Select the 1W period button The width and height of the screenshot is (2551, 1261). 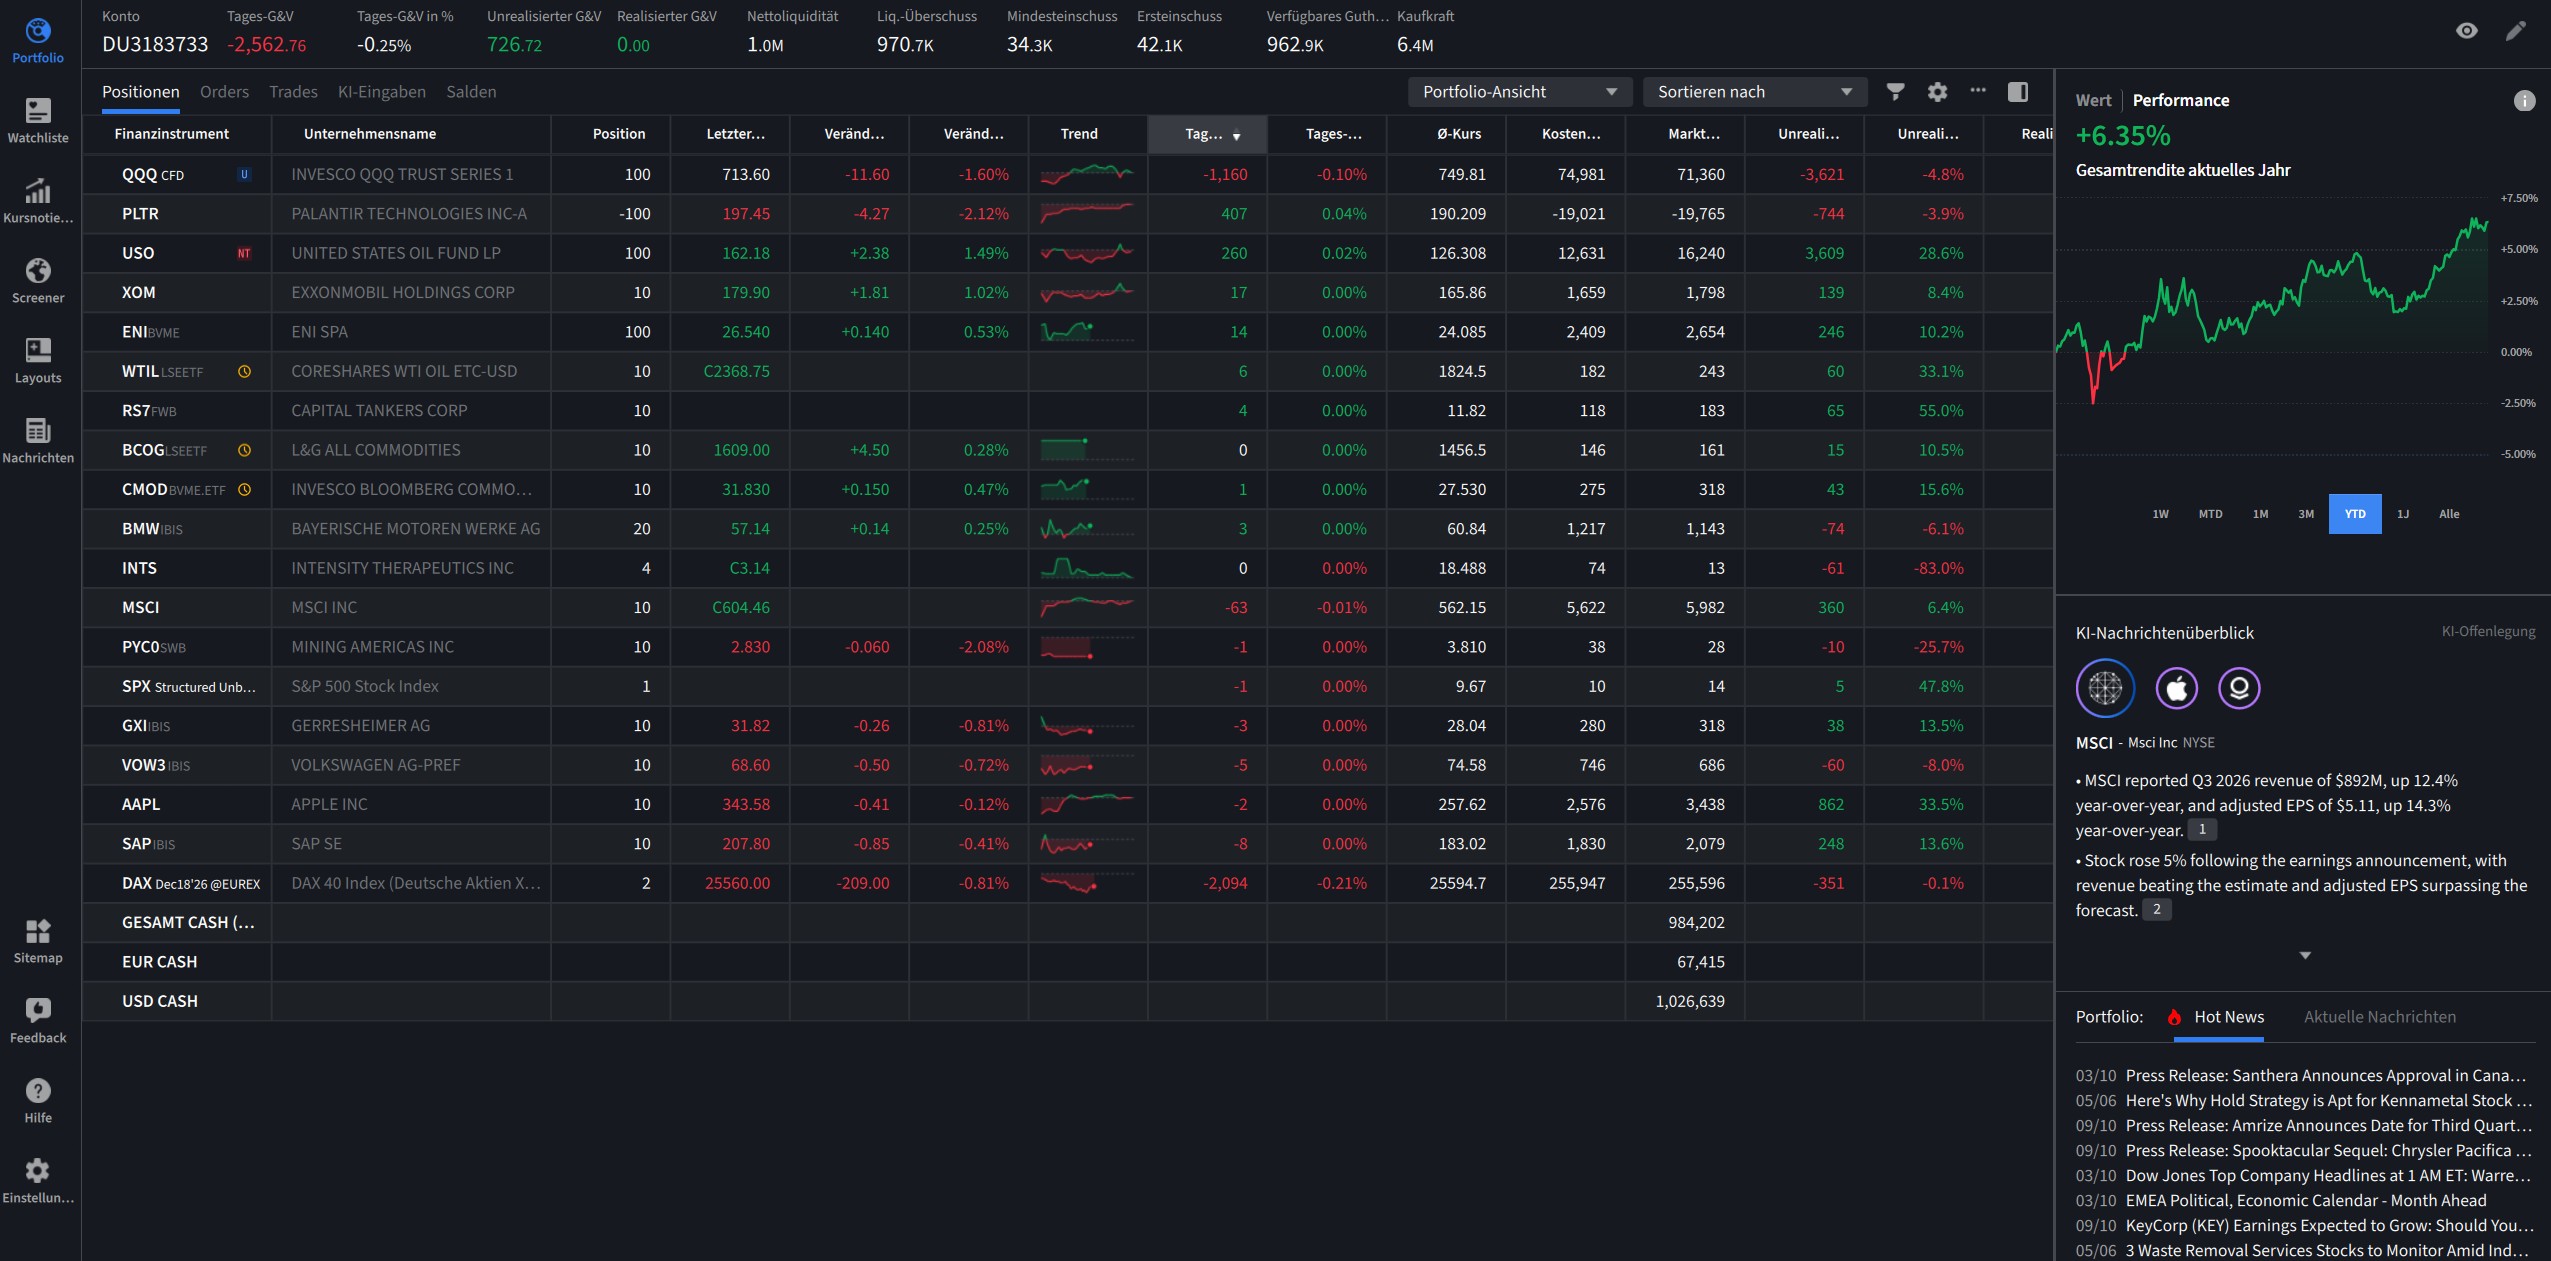click(2160, 514)
